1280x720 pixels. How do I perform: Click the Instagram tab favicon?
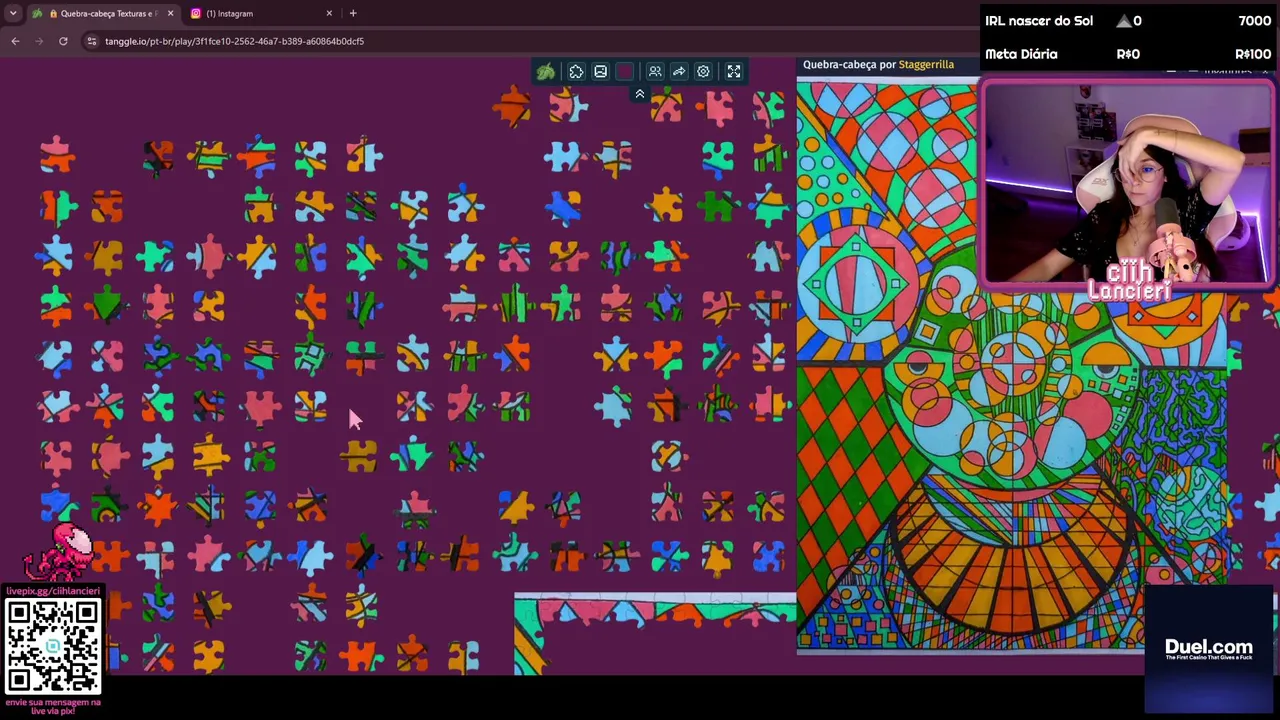(196, 13)
